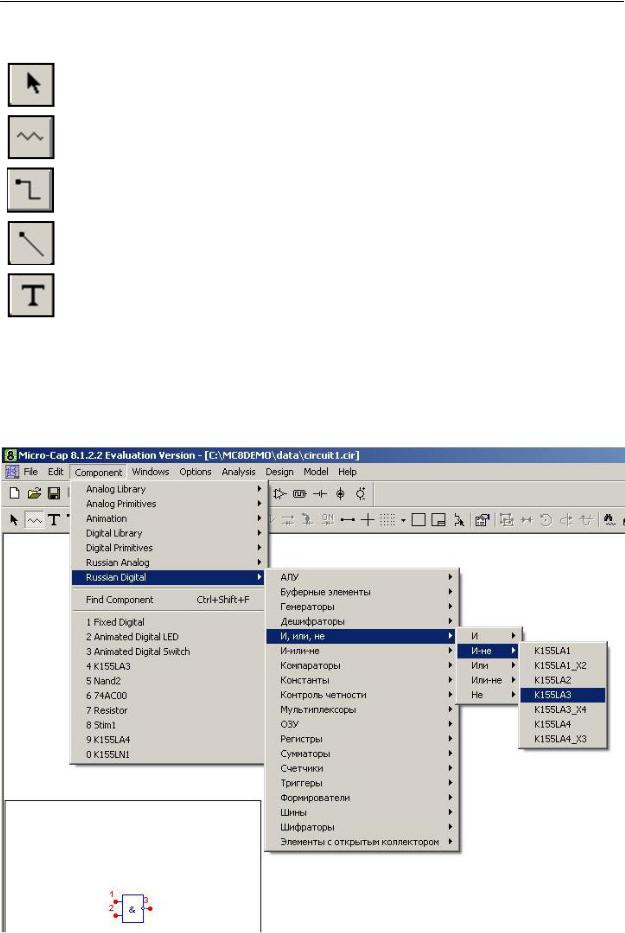
Task: Click the properties window toolbar icon
Action: coord(482,520)
